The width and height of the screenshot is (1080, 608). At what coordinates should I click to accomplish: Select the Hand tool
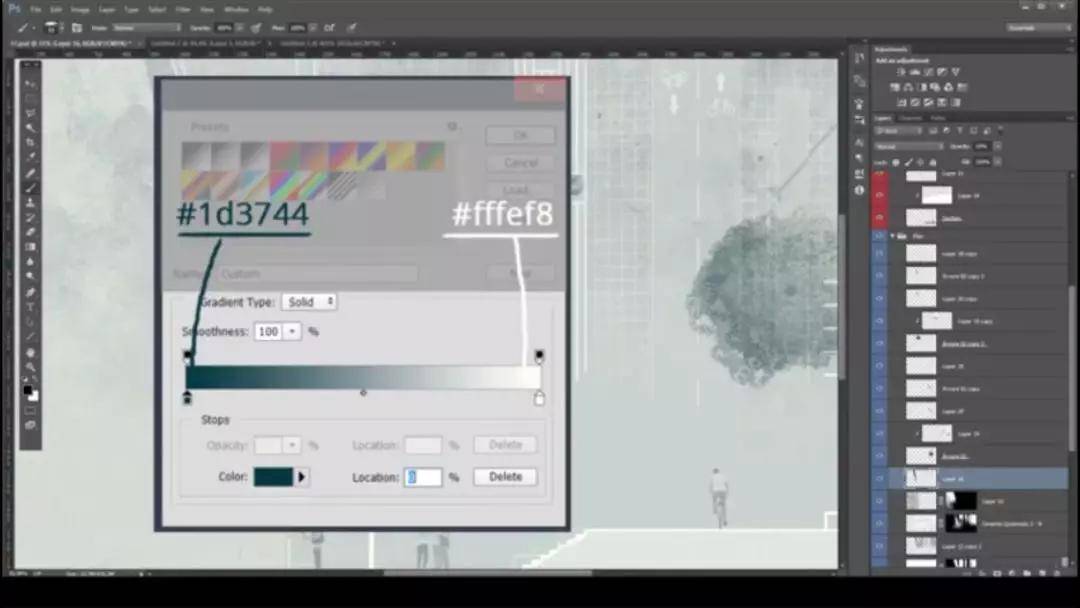click(31, 352)
